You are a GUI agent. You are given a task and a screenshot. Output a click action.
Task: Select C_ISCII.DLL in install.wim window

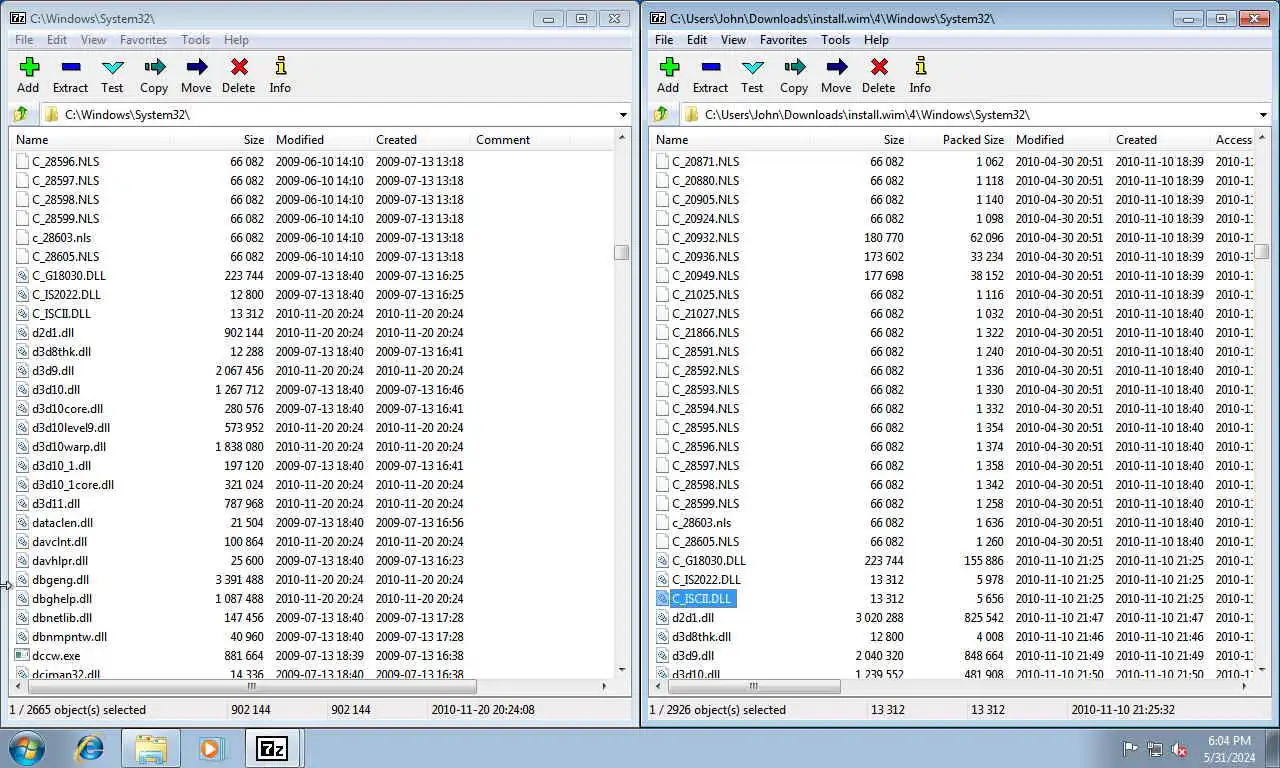(702, 598)
